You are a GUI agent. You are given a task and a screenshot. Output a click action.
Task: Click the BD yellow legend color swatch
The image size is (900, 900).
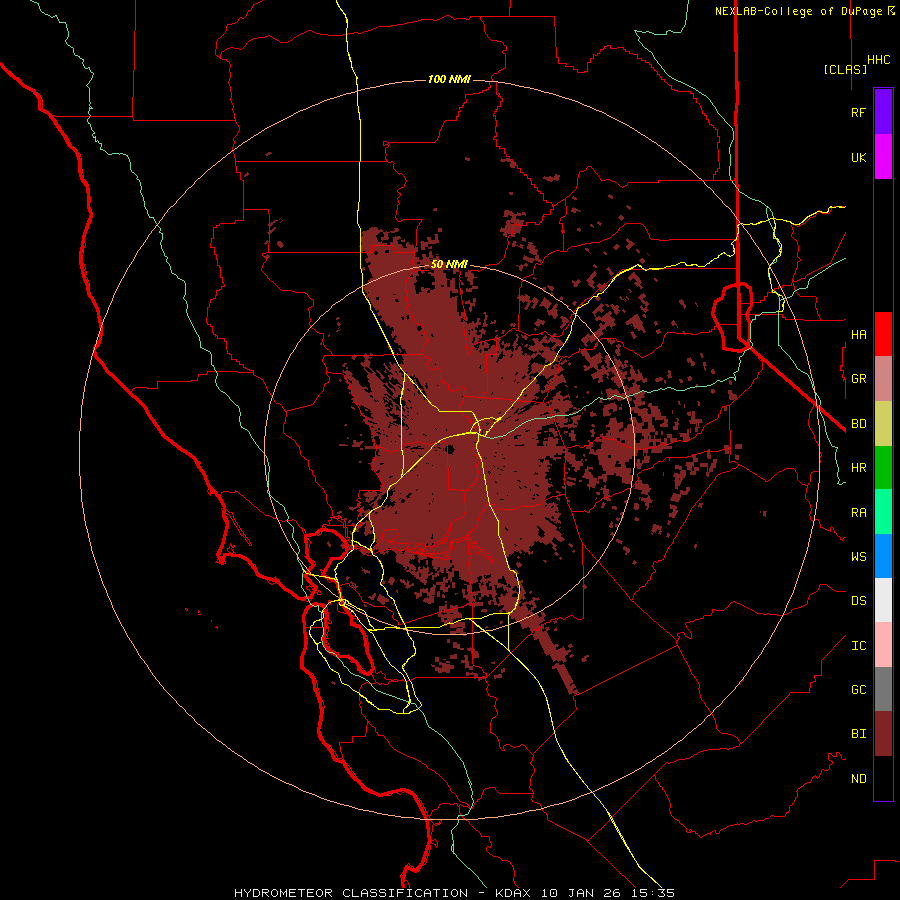point(883,424)
